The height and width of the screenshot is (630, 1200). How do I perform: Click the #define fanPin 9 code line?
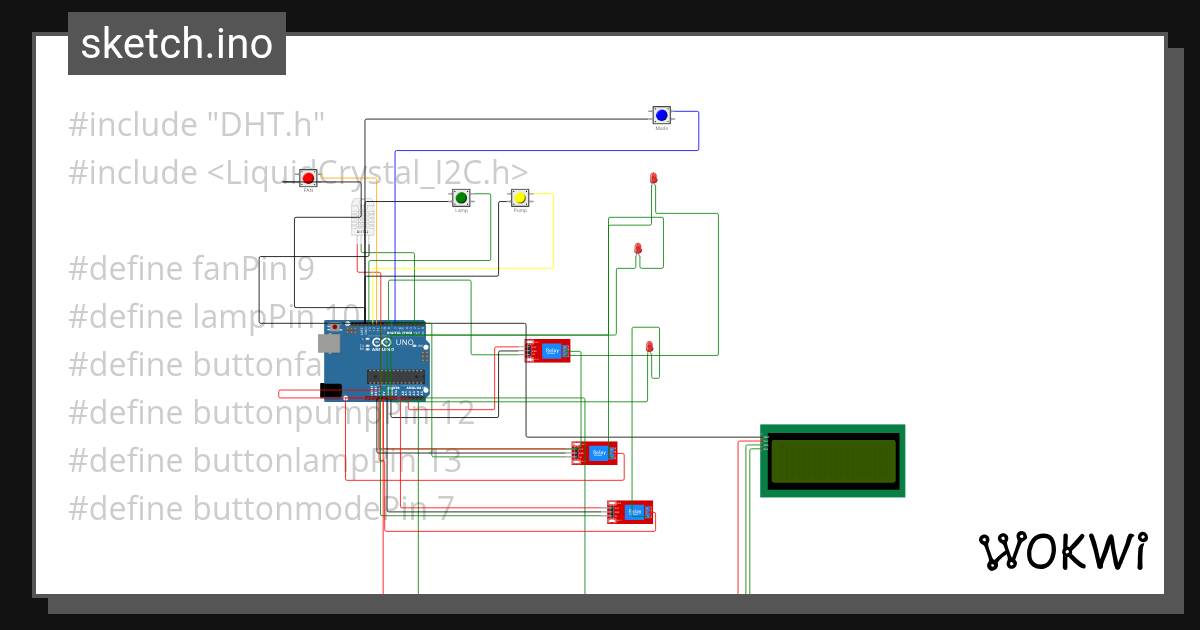click(x=192, y=268)
